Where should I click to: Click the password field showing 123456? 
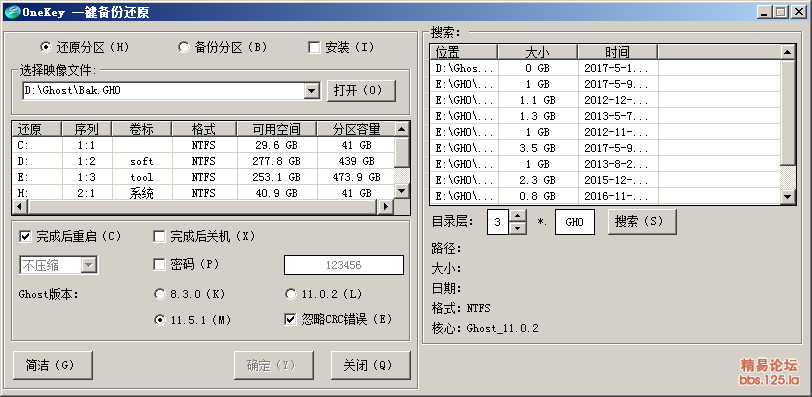pos(343,265)
